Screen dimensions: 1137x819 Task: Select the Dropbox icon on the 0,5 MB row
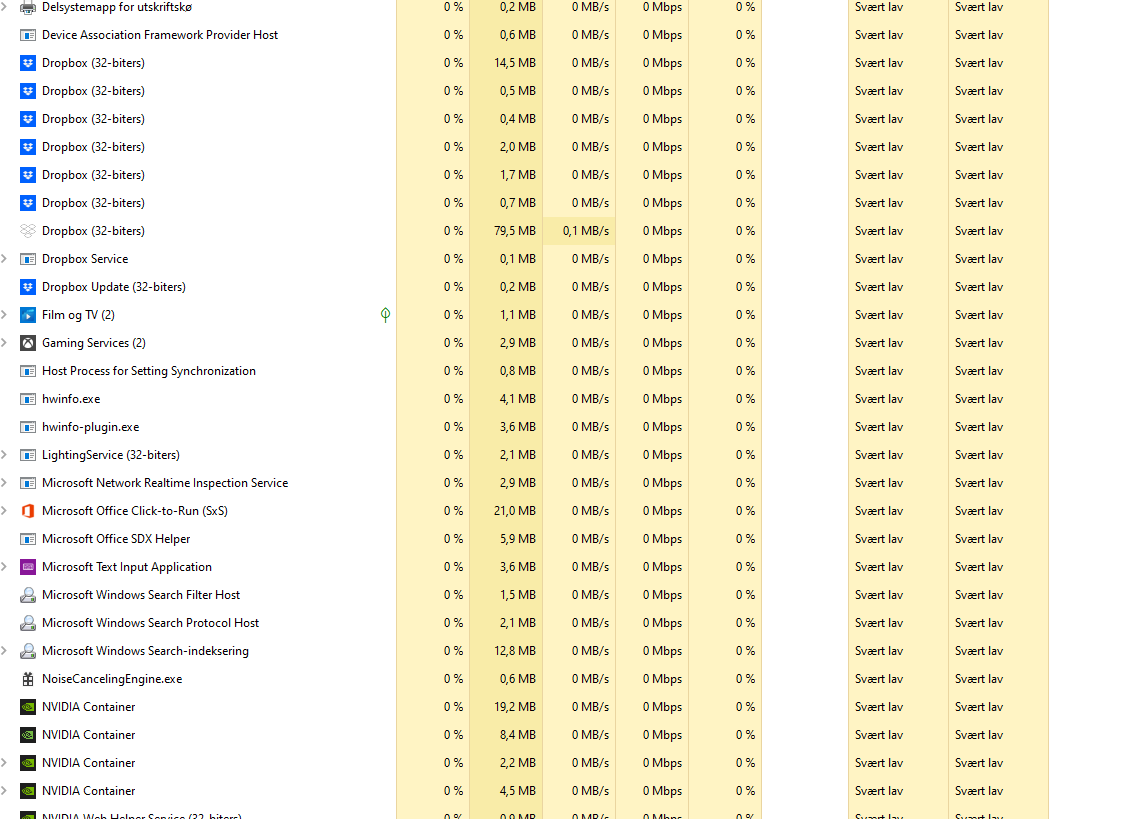[28, 91]
